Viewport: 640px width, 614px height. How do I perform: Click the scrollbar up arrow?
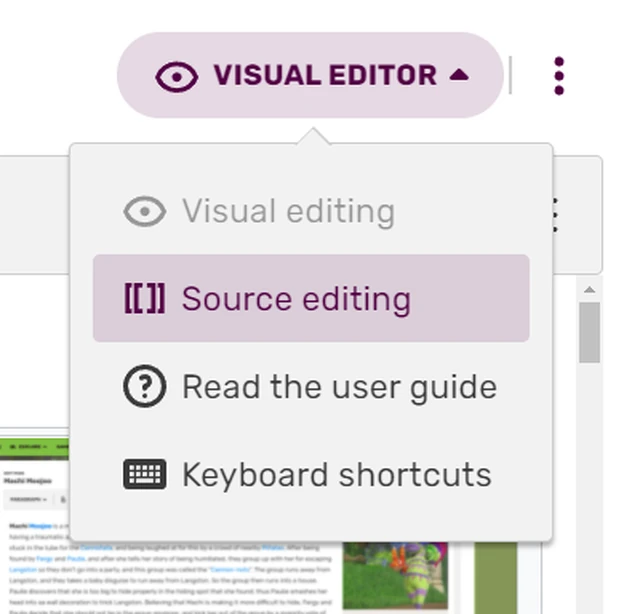(589, 291)
